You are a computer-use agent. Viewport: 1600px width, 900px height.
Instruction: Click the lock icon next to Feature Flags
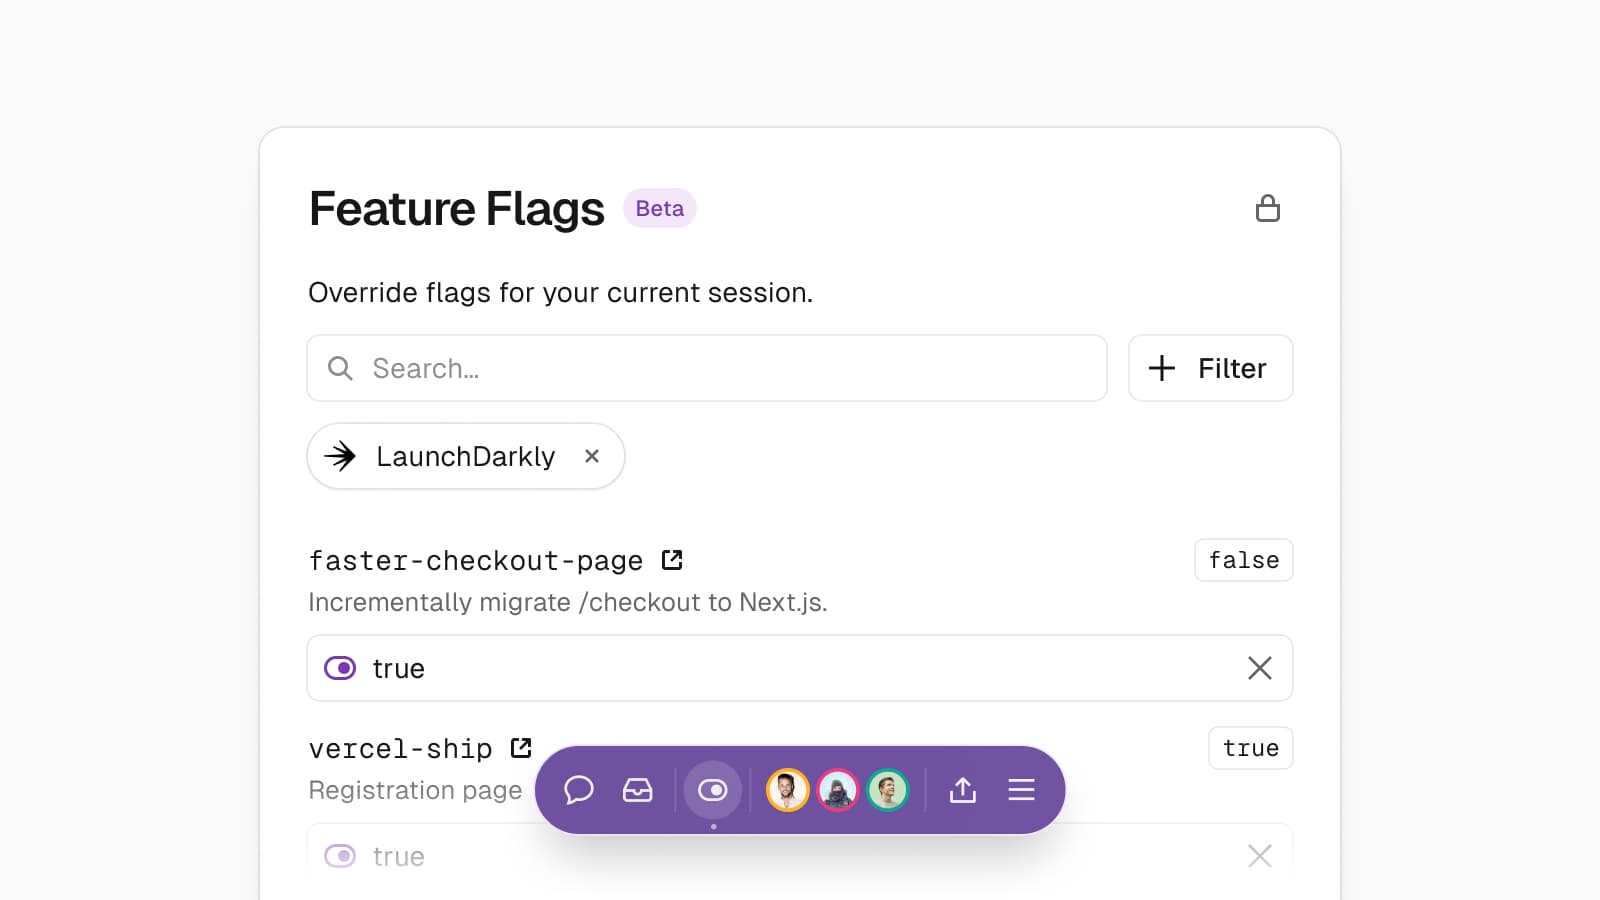click(1269, 208)
